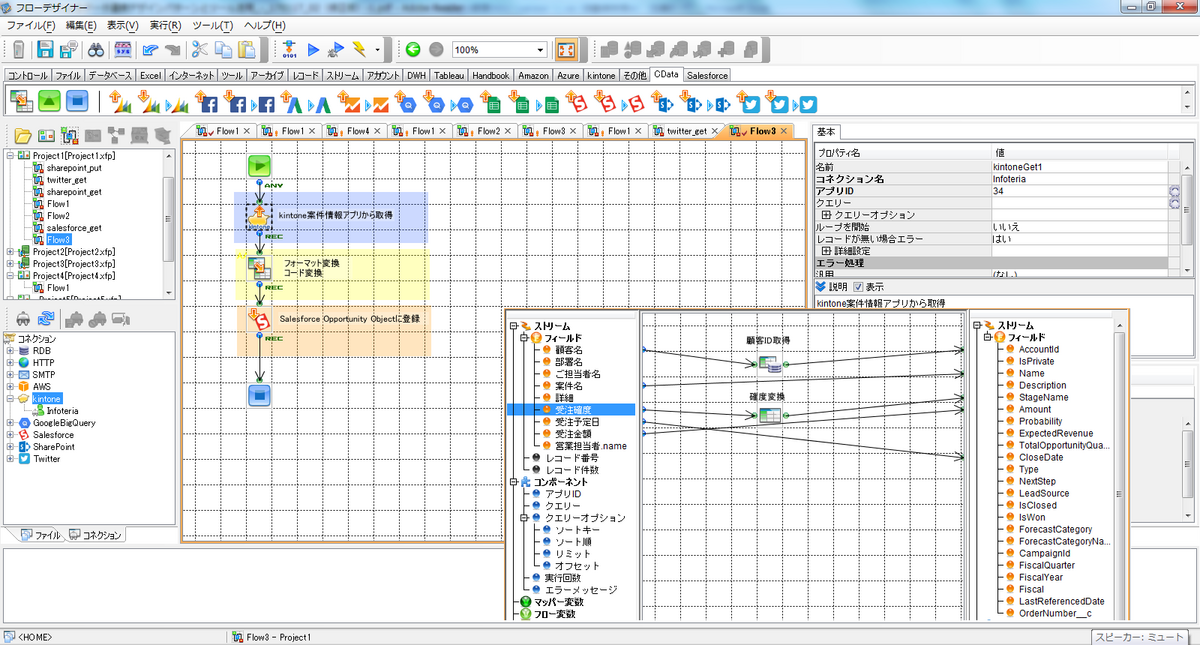
Task: Select the Salesforce component node on canvas
Action: pos(260,320)
